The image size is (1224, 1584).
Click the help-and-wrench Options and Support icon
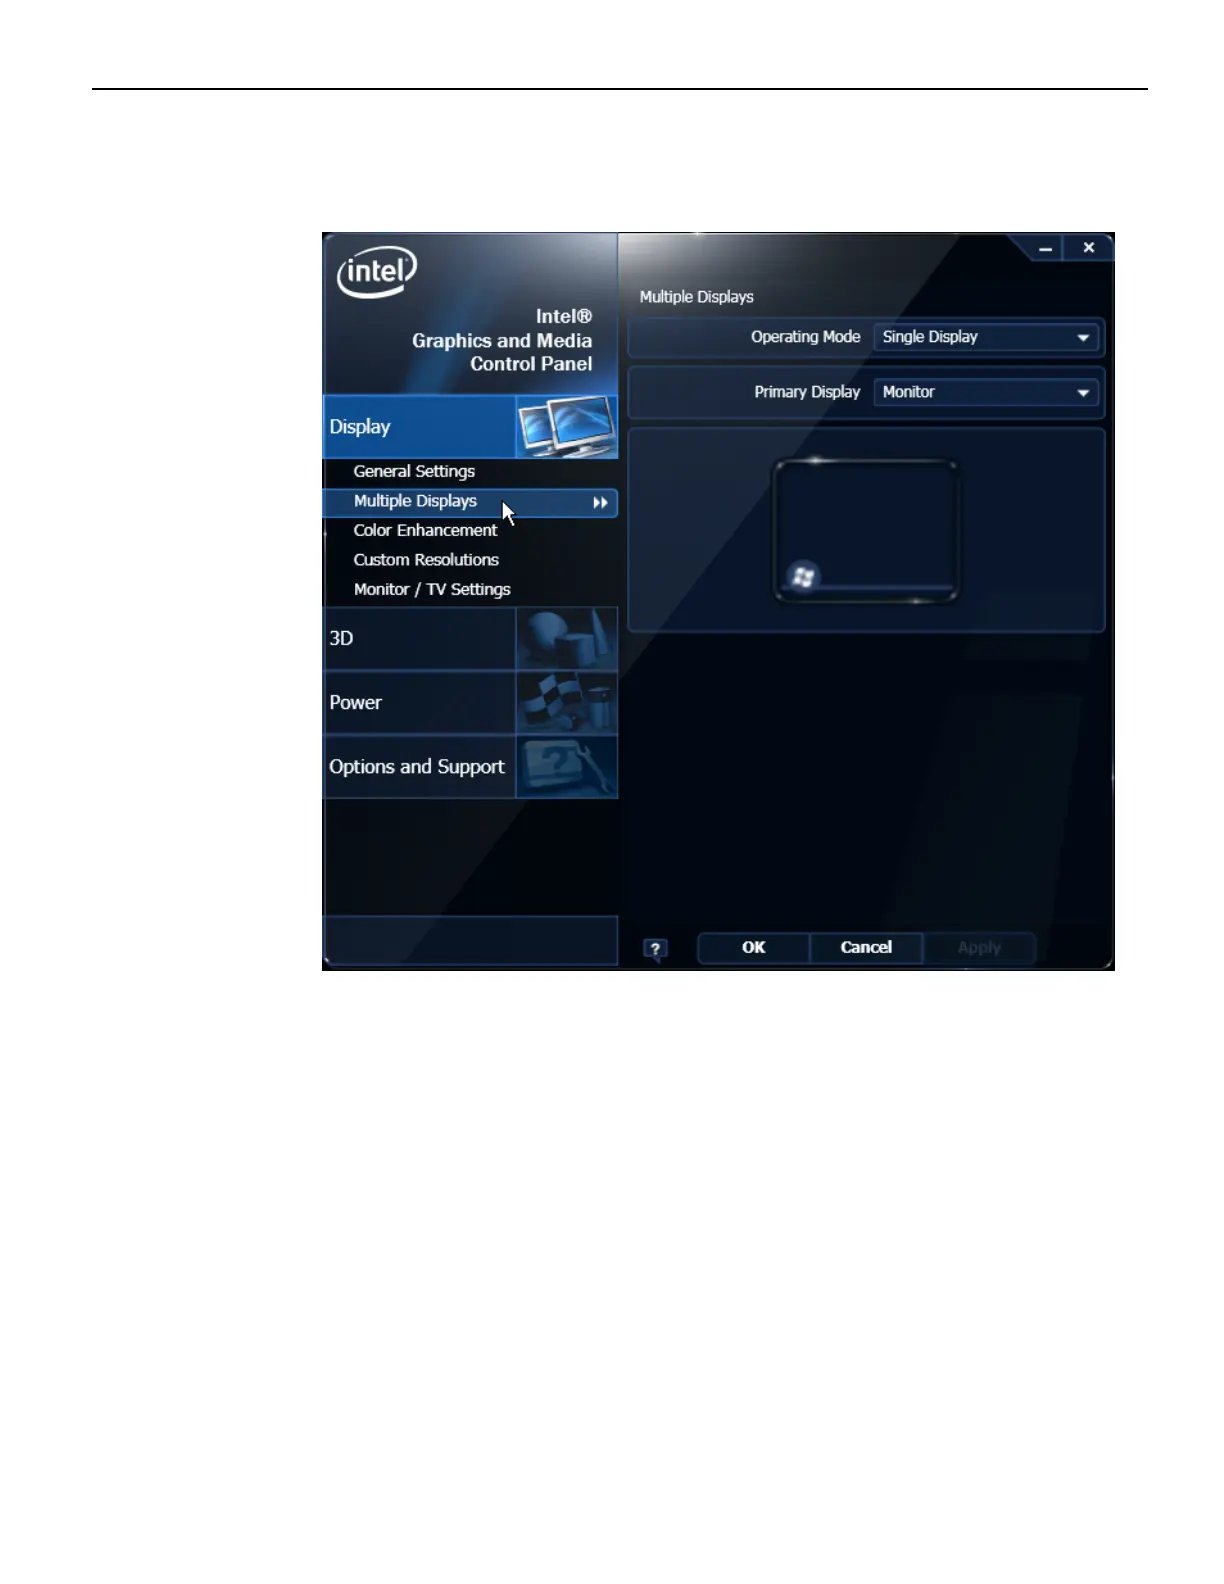pyautogui.click(x=567, y=767)
